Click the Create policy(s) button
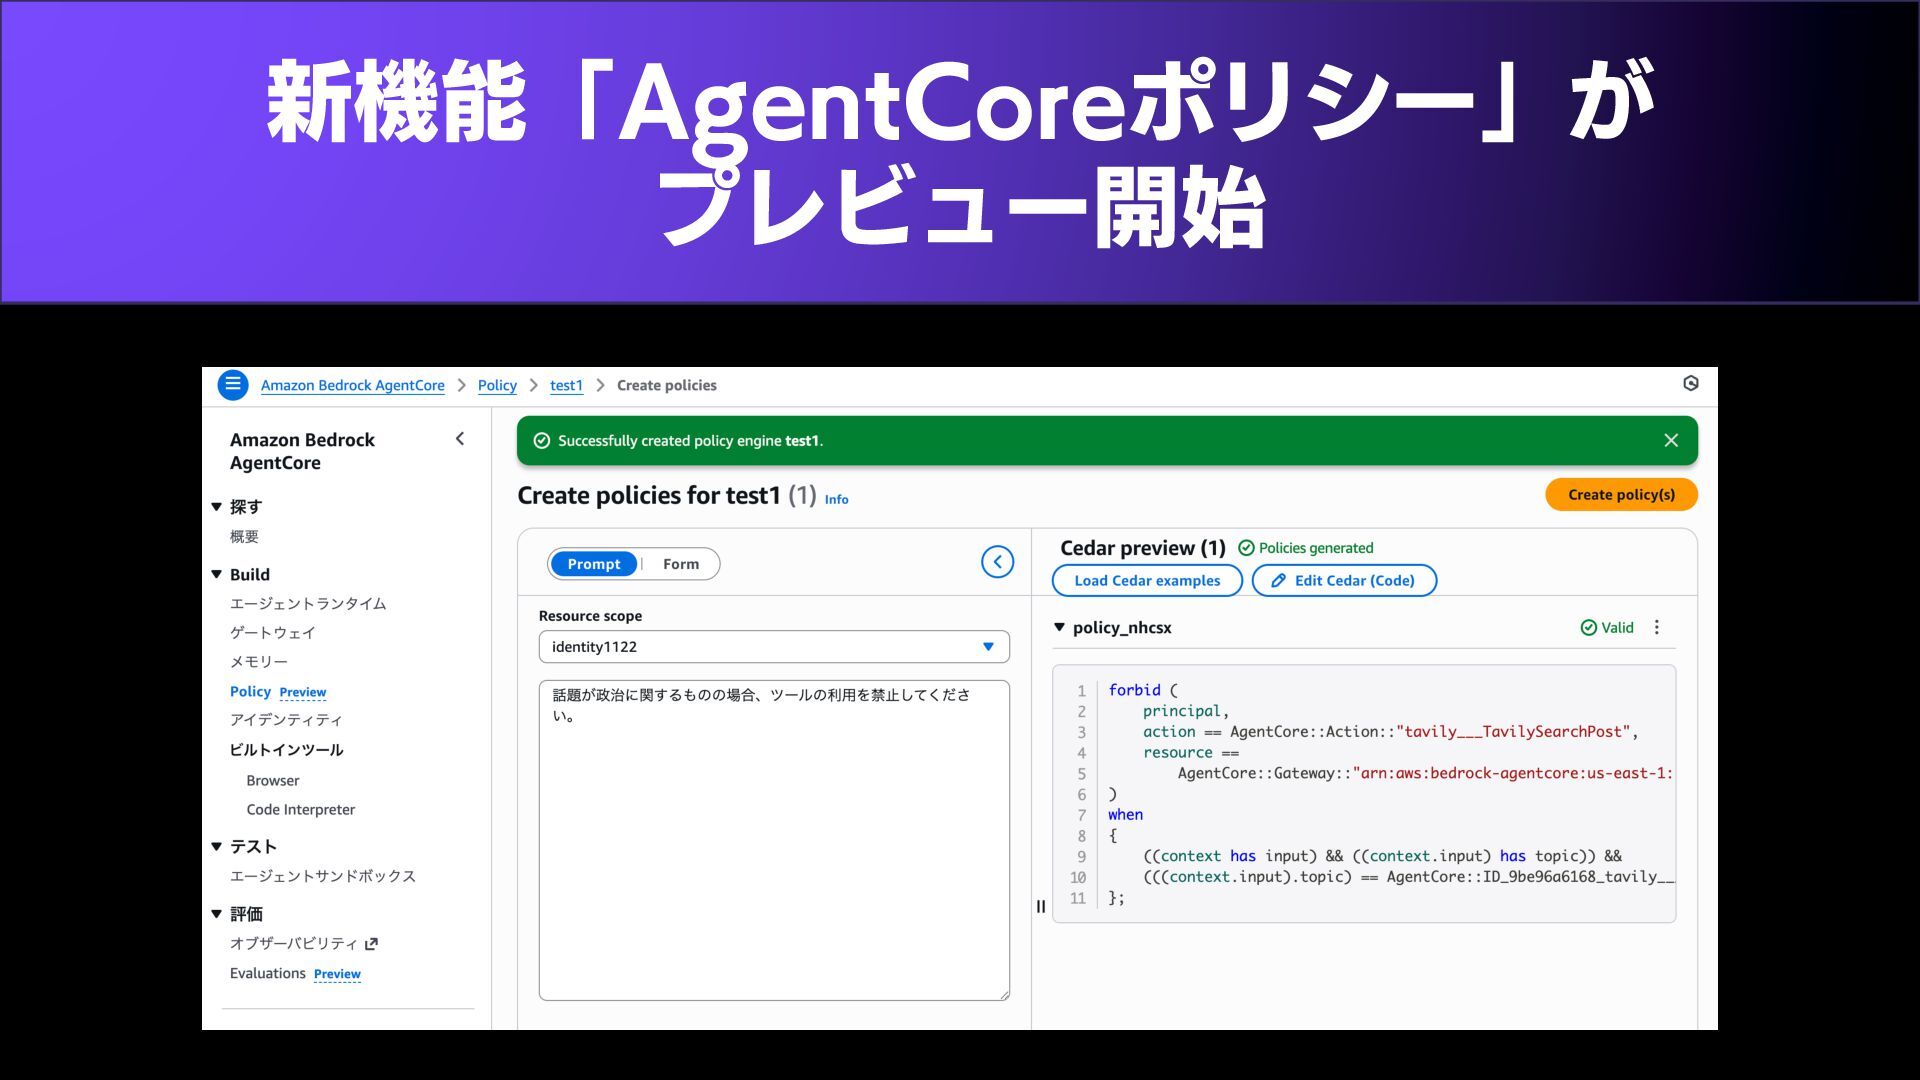Screen dimensions: 1920x1080 tap(1620, 495)
